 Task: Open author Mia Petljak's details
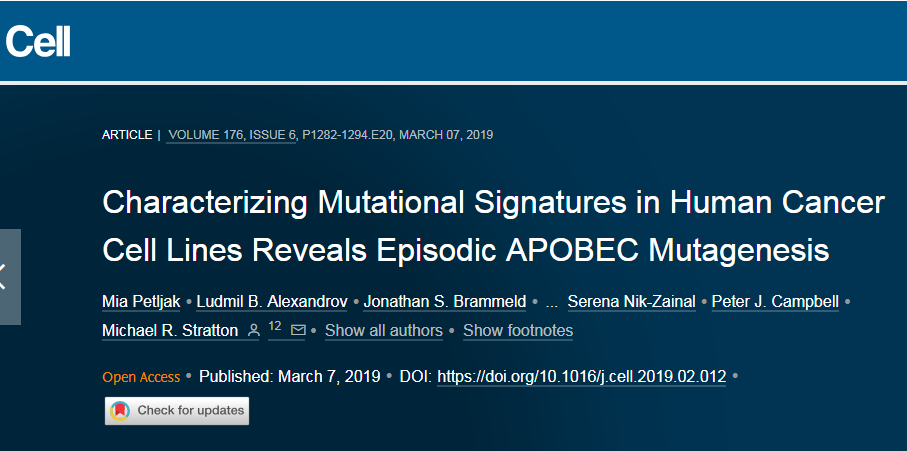coord(141,302)
